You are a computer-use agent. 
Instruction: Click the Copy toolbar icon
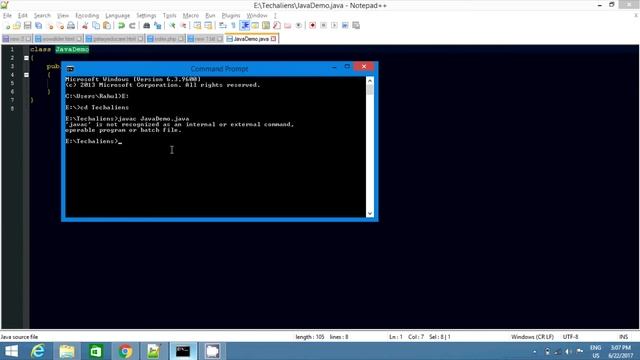click(x=96, y=26)
